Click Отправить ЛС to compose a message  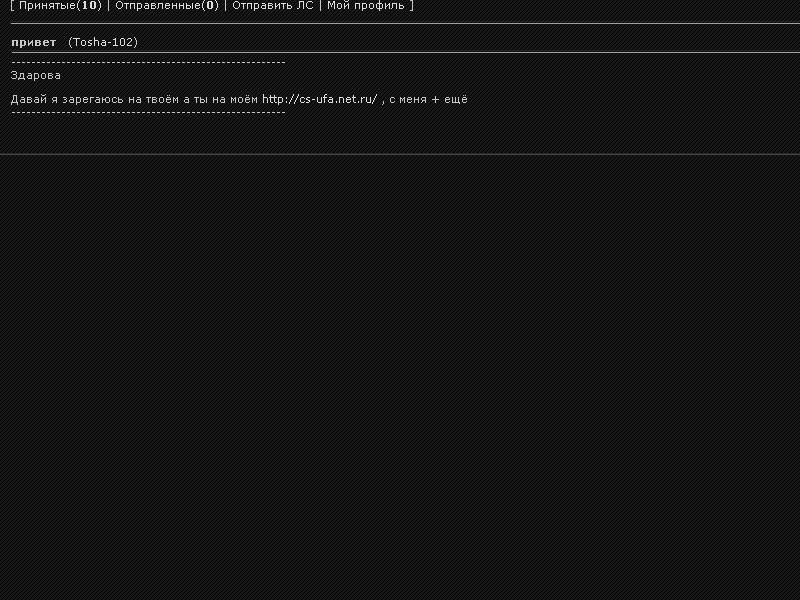tap(273, 6)
